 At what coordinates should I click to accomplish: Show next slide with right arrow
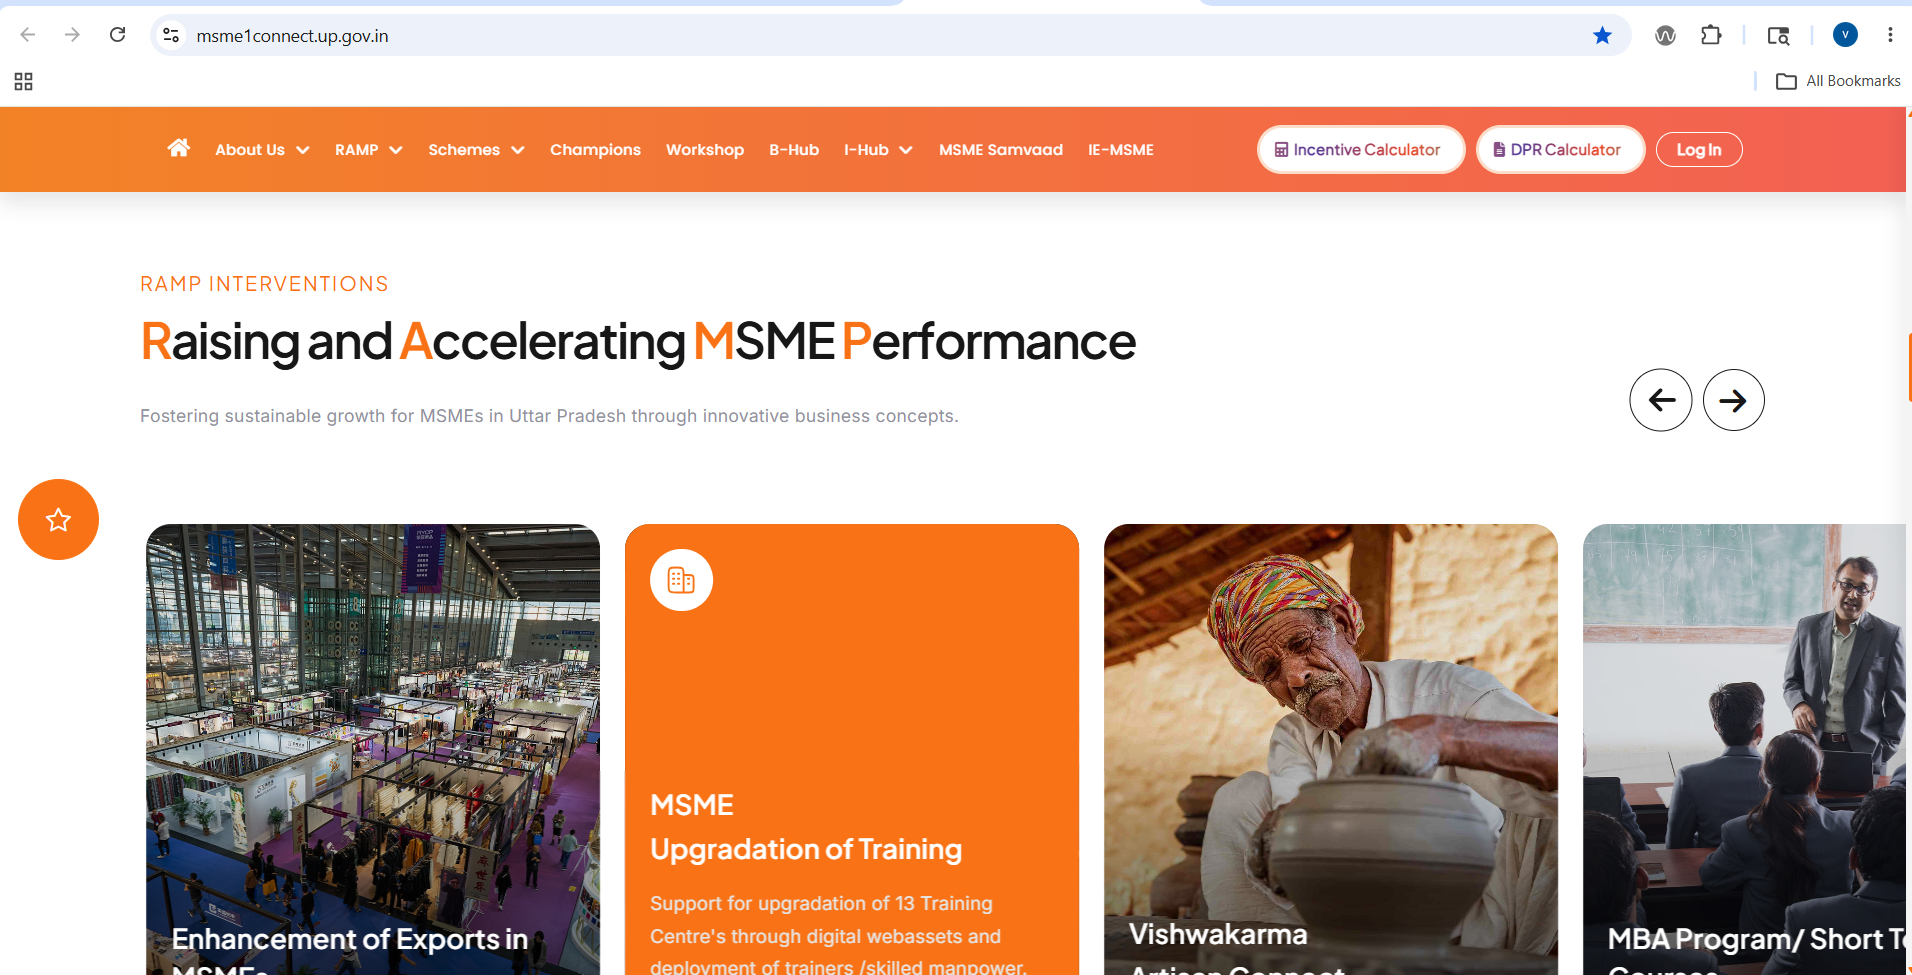tap(1734, 400)
